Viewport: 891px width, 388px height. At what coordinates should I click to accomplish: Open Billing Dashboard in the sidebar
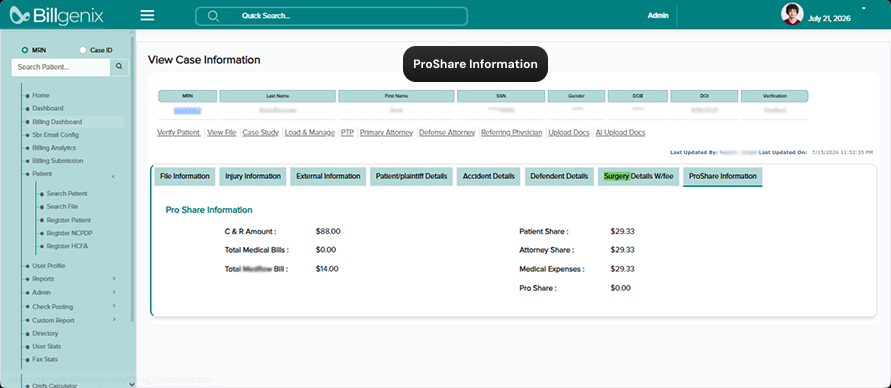(x=57, y=122)
